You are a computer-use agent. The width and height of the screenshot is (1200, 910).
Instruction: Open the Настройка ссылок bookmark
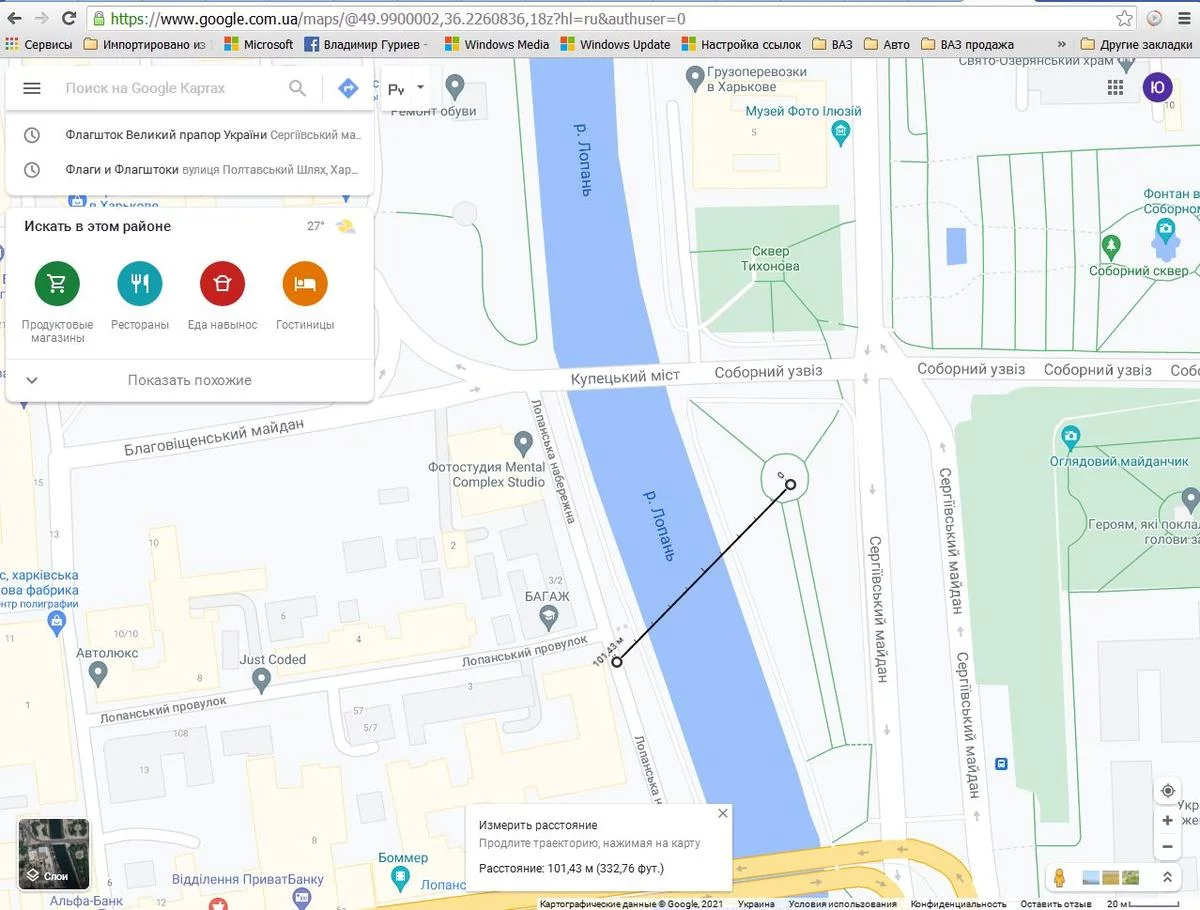[742, 44]
